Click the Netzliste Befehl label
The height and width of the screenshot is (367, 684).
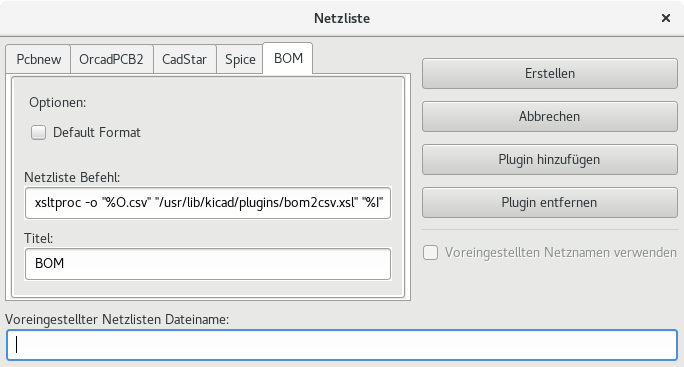click(x=72, y=177)
